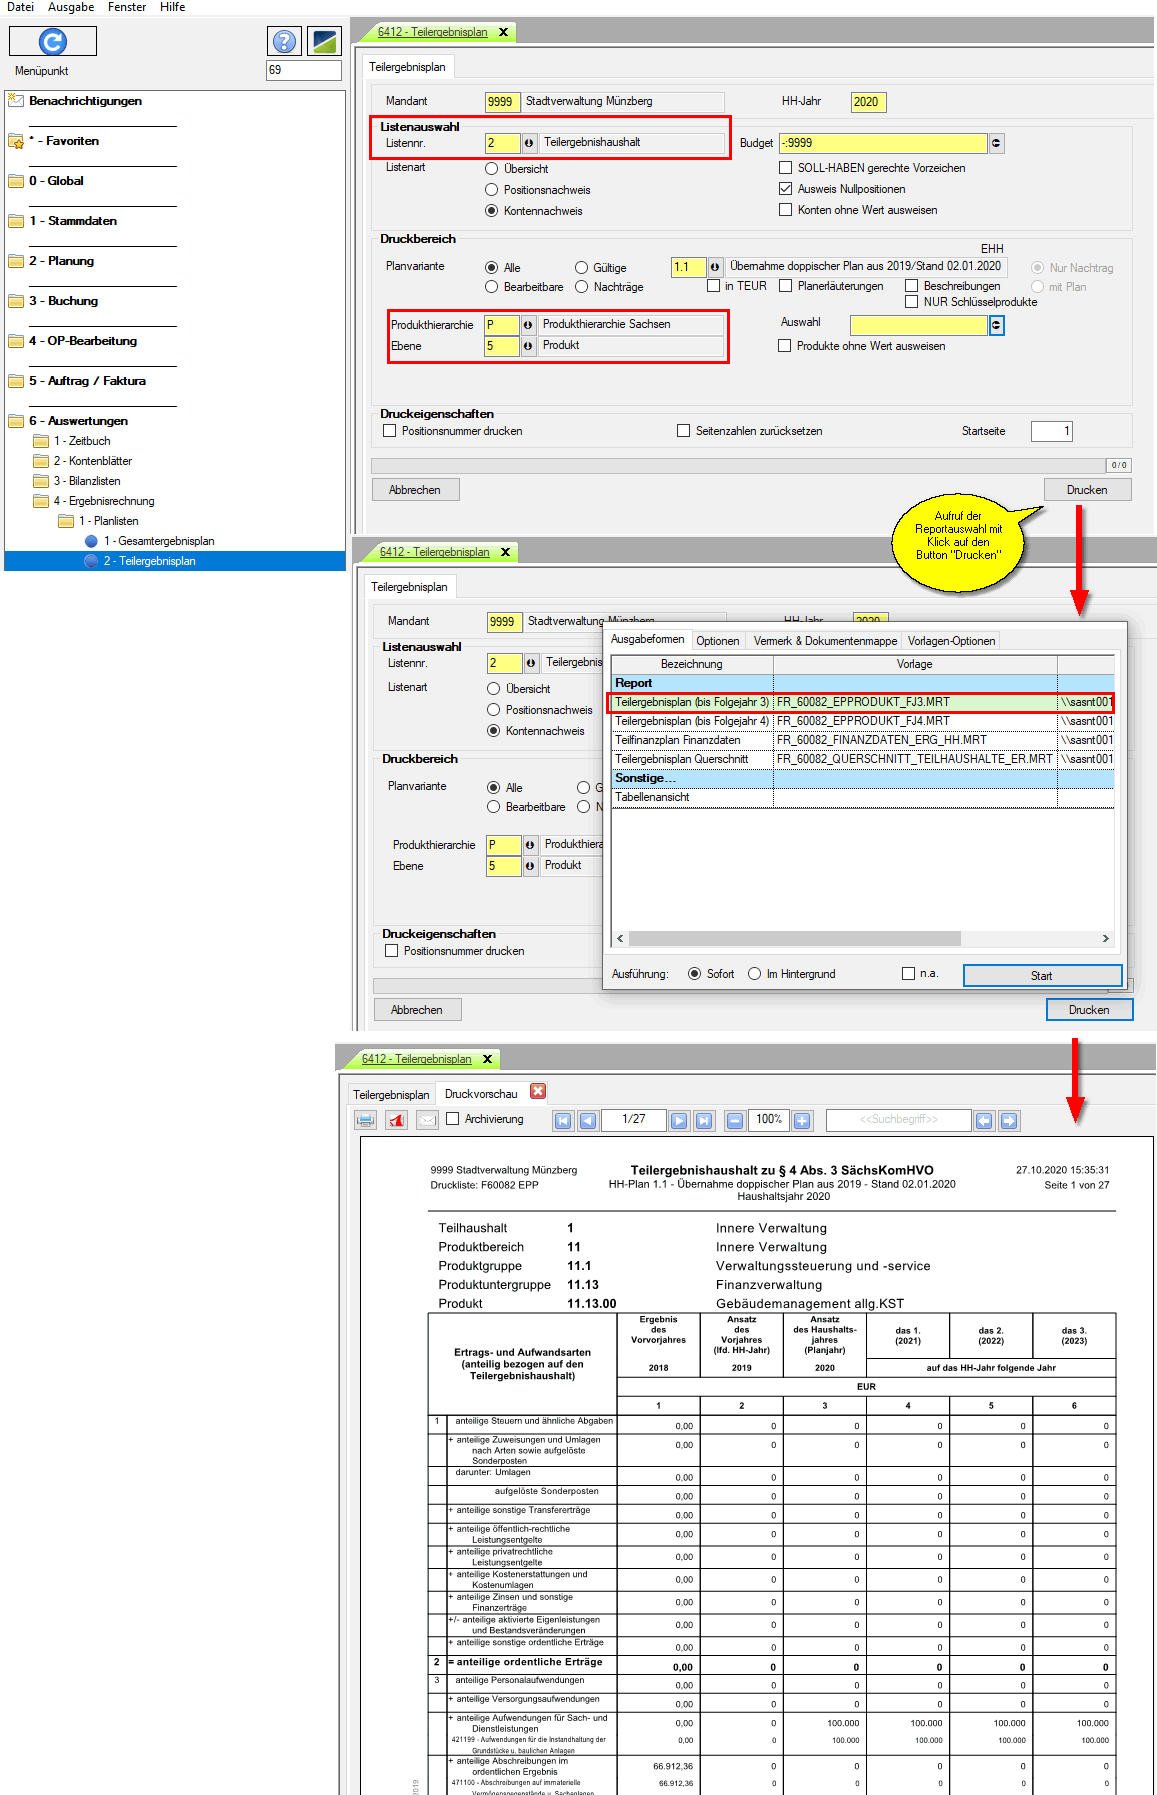Click the horizontal scrollbar in report list

coord(795,939)
